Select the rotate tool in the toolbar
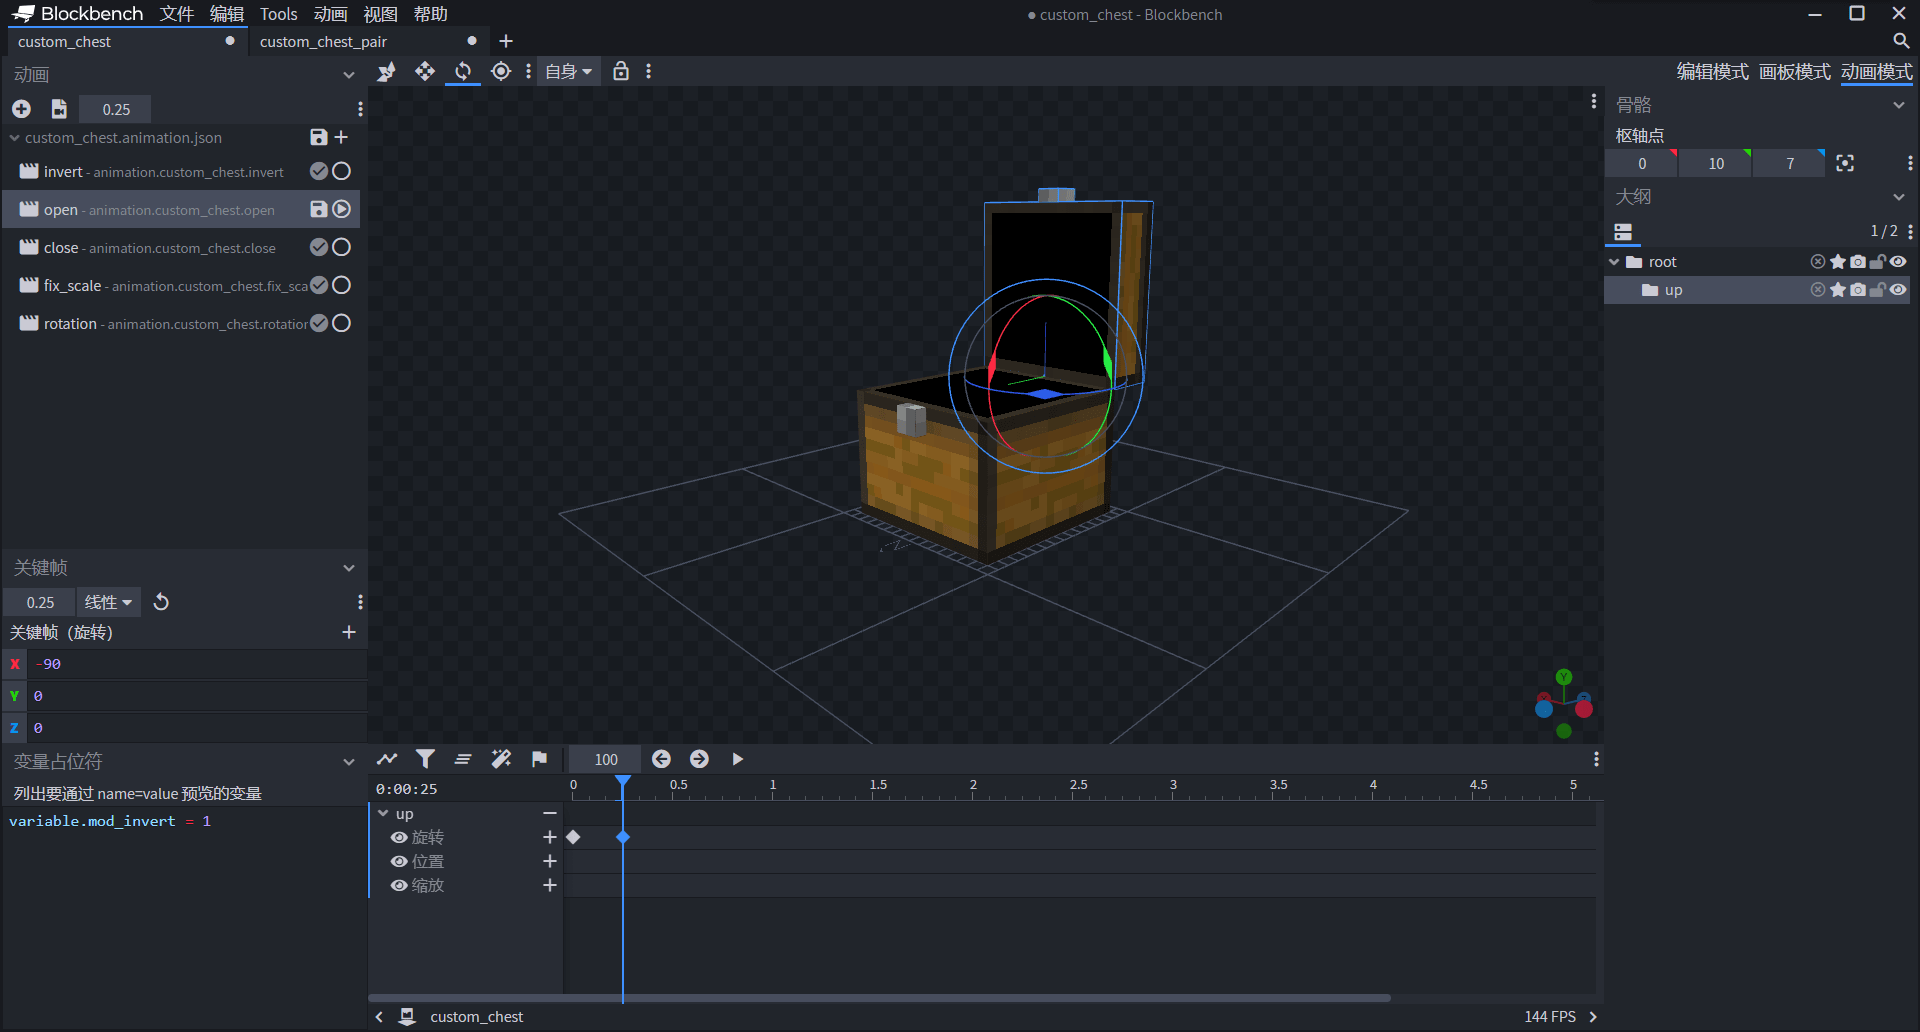The height and width of the screenshot is (1032, 1920). coord(463,71)
